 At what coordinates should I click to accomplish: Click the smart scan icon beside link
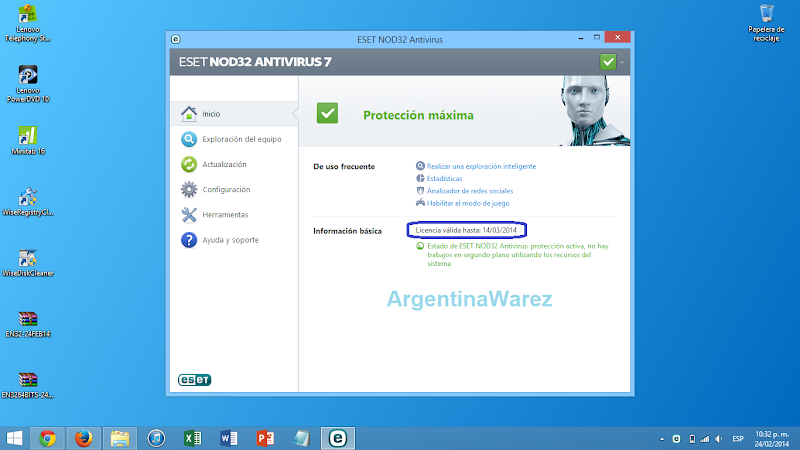click(x=420, y=166)
